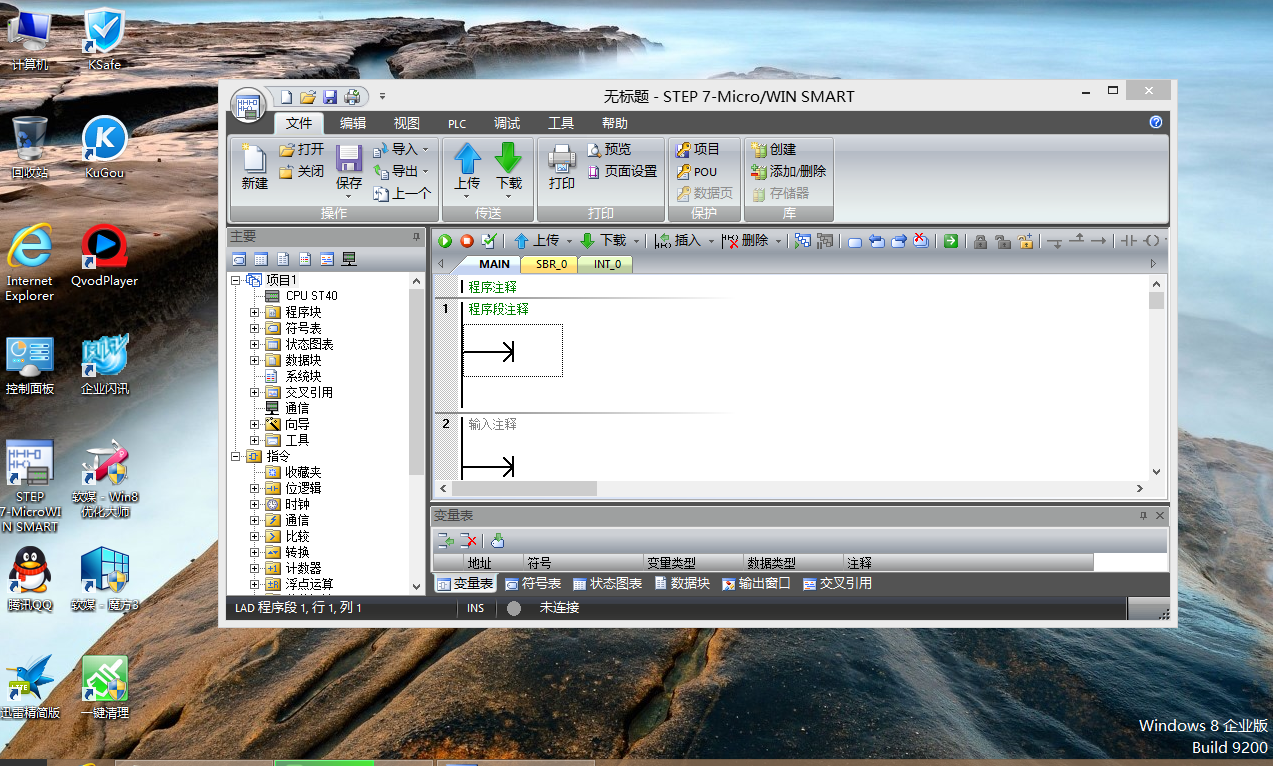
Task: Click the 项目 protection button
Action: (698, 149)
